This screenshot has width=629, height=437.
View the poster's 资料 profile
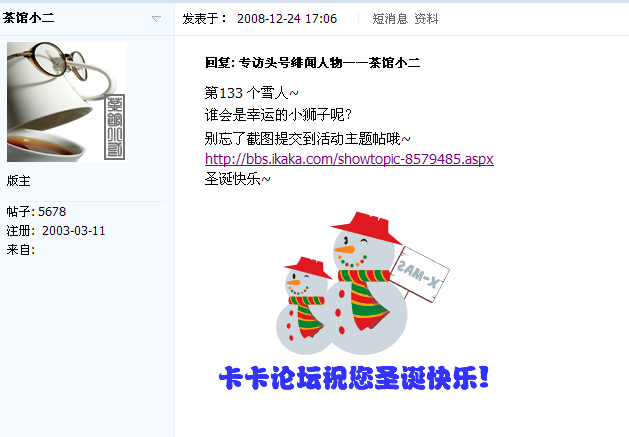click(426, 19)
